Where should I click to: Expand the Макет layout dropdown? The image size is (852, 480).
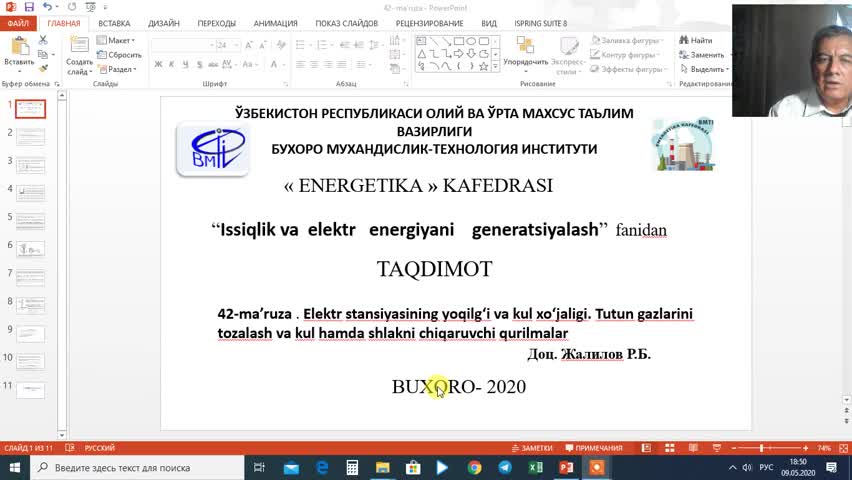[117, 41]
